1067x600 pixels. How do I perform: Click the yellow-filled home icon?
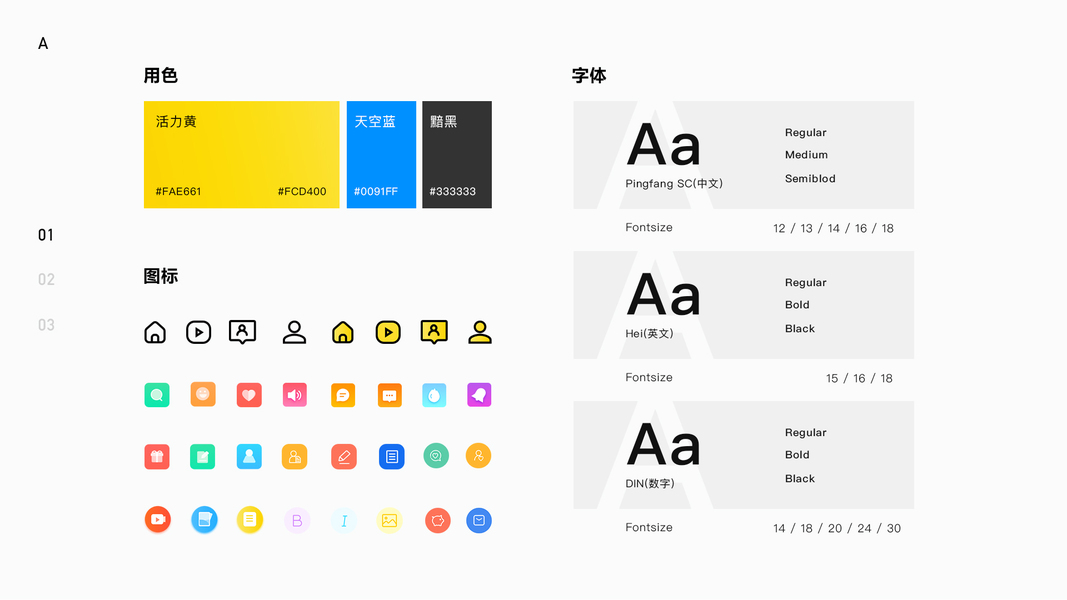coord(343,332)
